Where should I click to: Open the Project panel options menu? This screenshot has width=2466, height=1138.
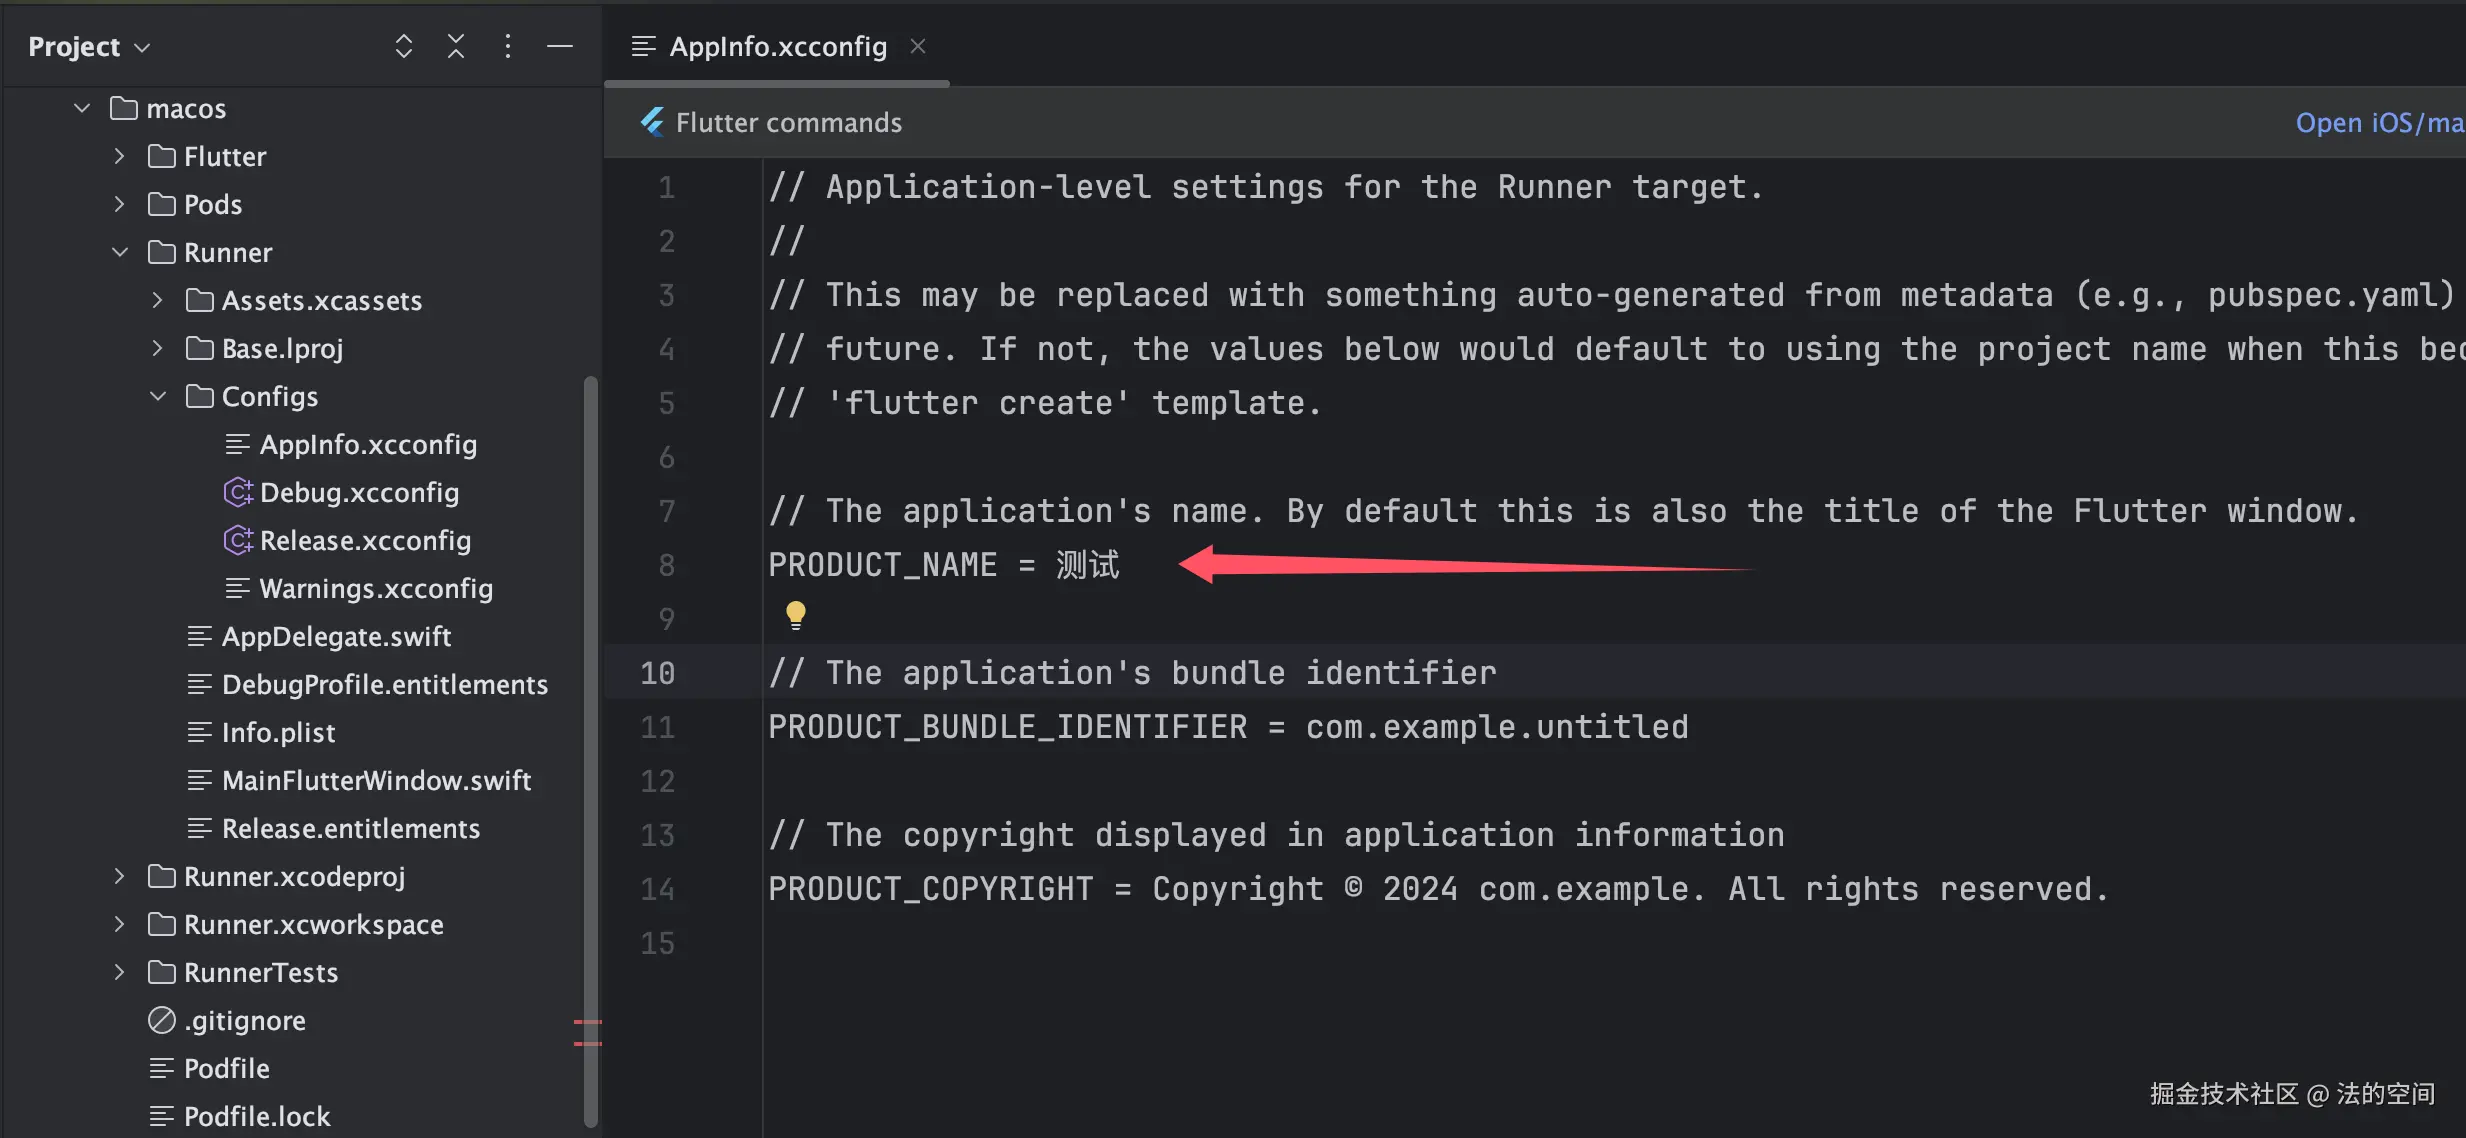point(508,46)
